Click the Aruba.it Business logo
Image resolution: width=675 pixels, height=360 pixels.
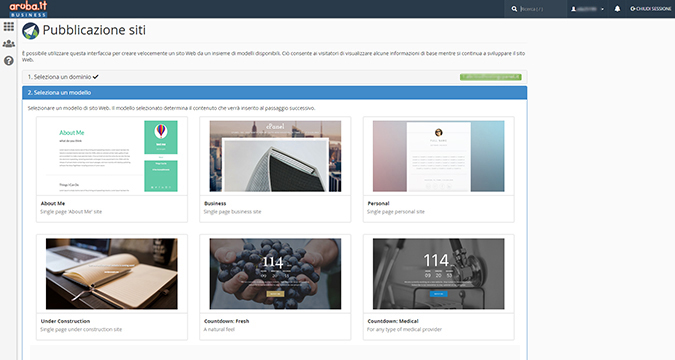[x=28, y=9]
